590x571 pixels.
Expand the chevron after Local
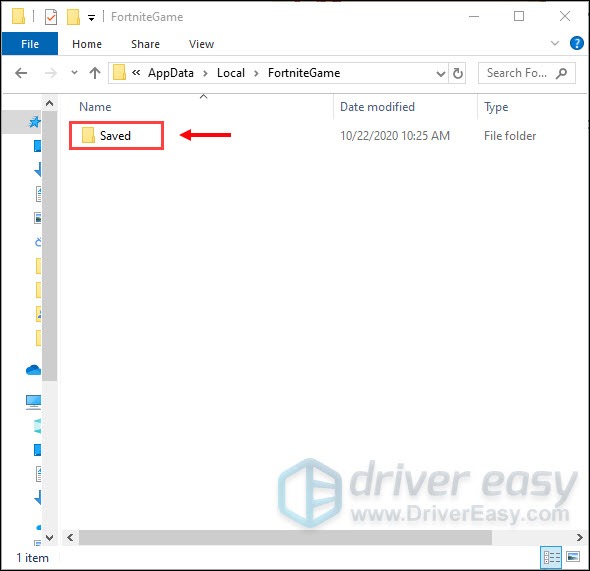(256, 73)
